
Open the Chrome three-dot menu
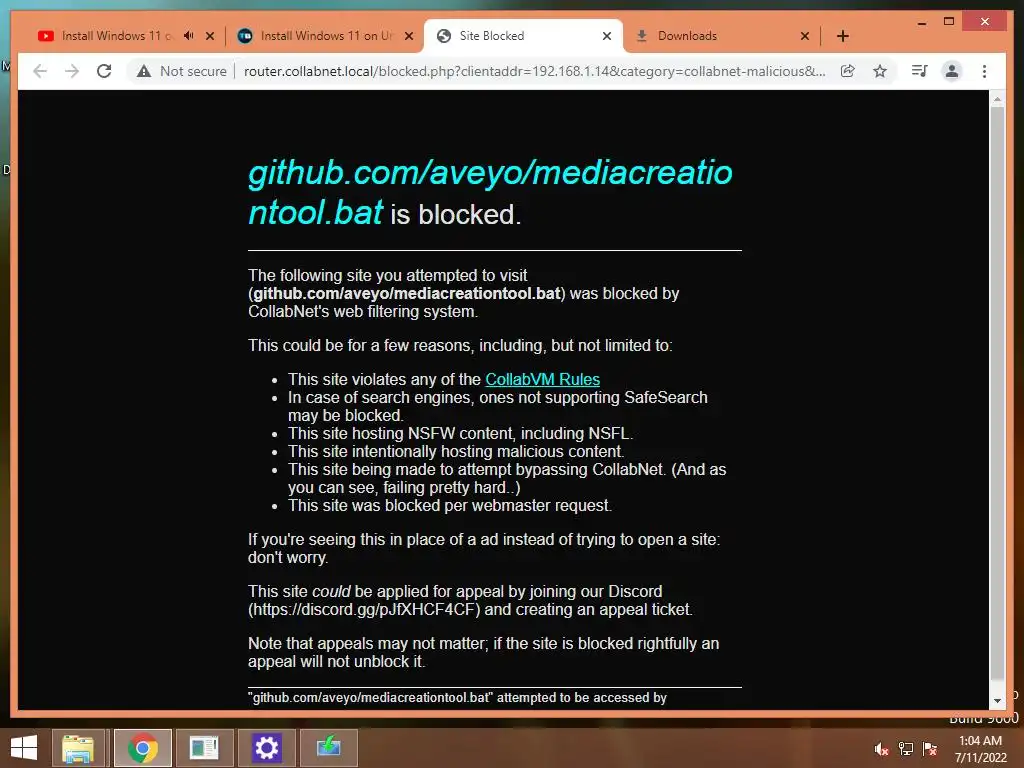click(984, 71)
